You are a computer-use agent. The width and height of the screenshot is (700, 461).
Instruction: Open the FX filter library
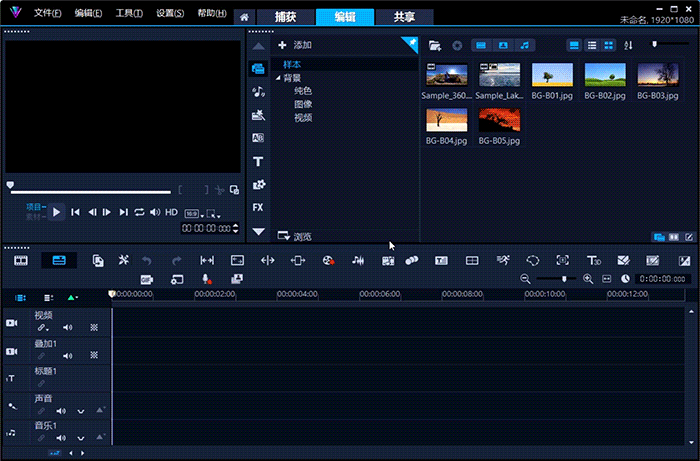tap(258, 207)
